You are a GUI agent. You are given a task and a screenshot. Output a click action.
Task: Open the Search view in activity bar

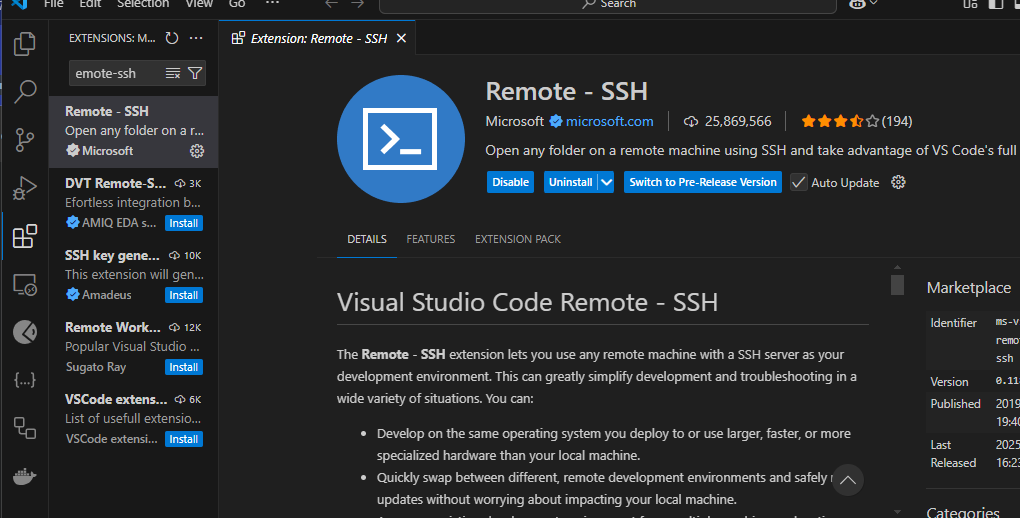(25, 92)
